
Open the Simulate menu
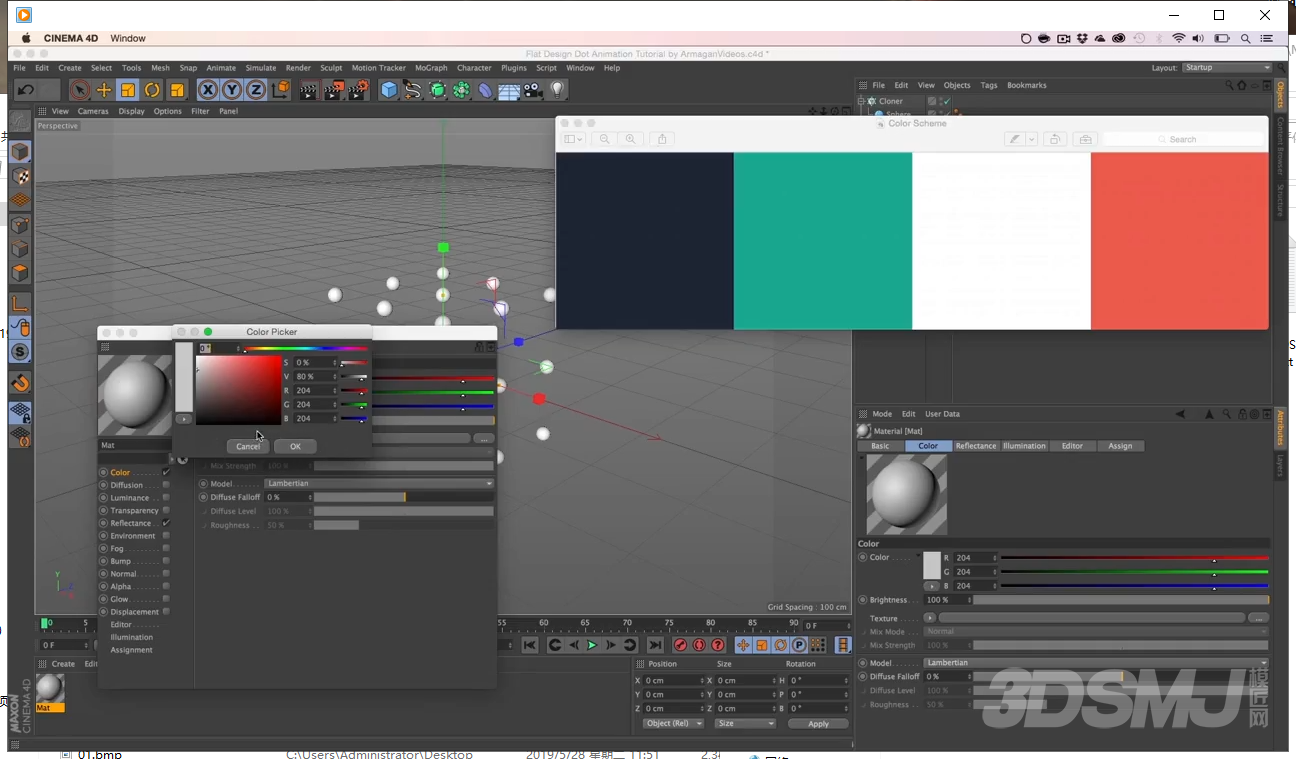260,68
